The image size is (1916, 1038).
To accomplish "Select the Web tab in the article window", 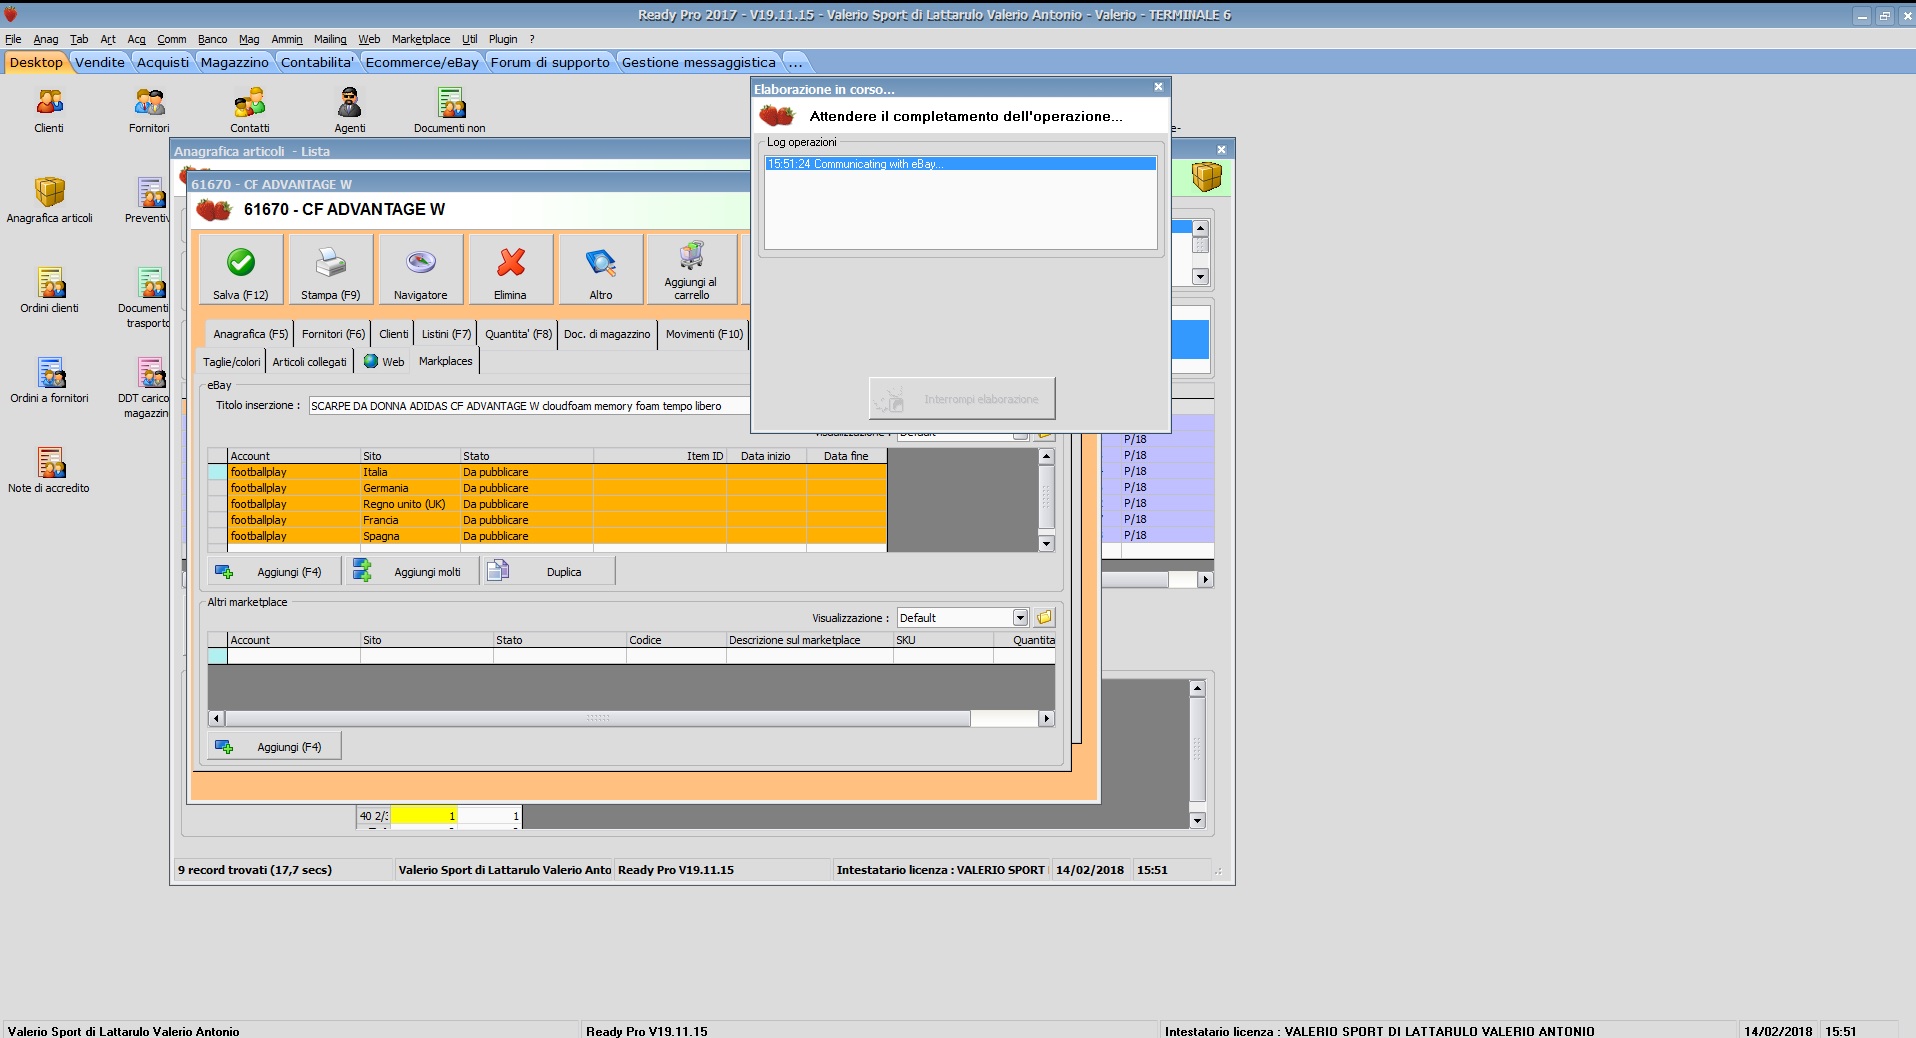I will pos(384,362).
